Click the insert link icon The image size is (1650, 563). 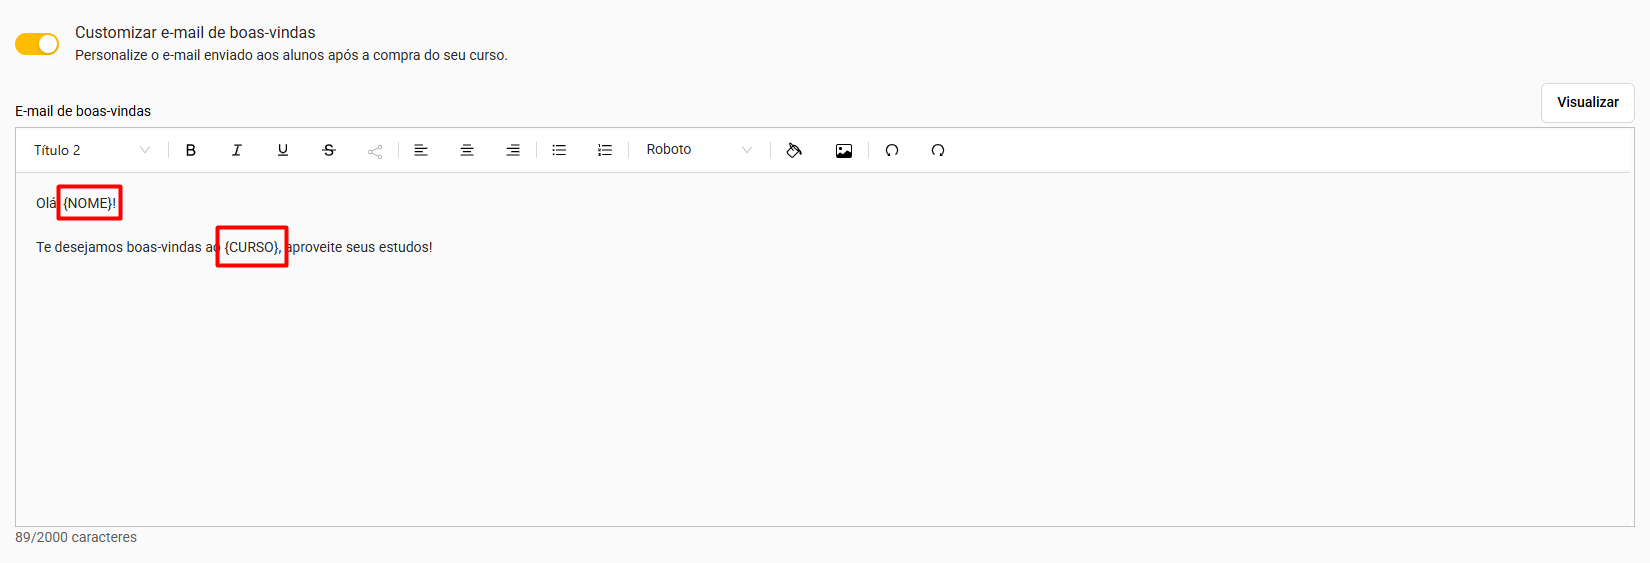pyautogui.click(x=375, y=151)
